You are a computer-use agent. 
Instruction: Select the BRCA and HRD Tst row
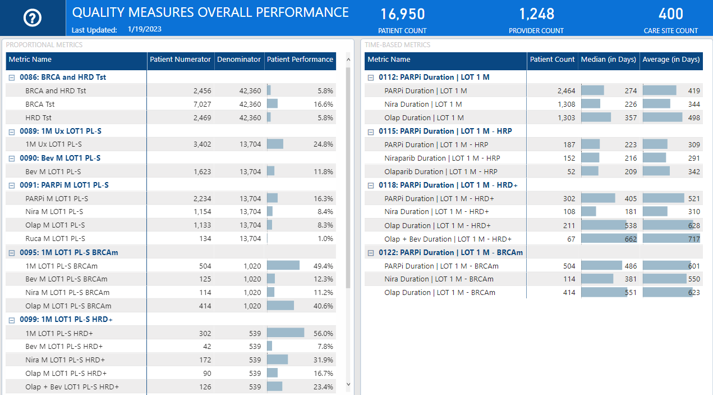(171, 91)
